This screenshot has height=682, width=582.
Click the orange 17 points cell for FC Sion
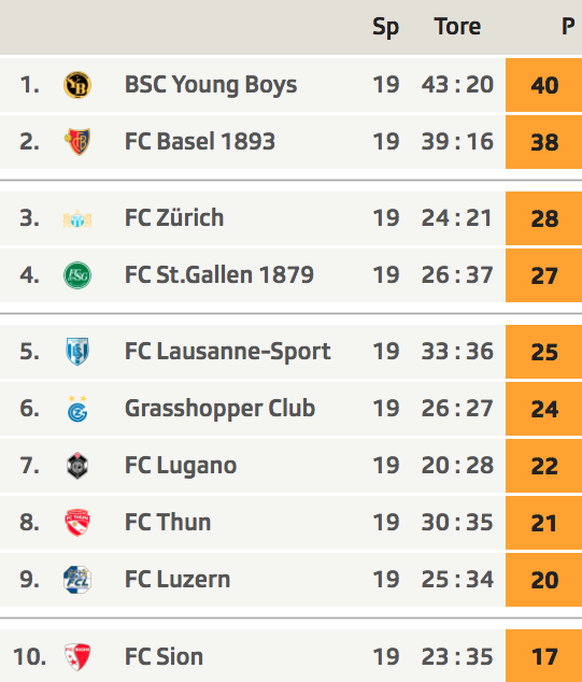pos(544,656)
